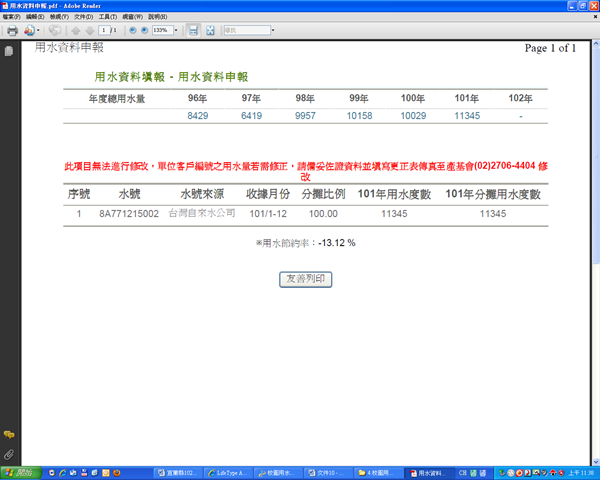Click the 用水資料 Adobe Reader taskbar button
Image resolution: width=600 pixels, height=480 pixels.
[x=429, y=473]
